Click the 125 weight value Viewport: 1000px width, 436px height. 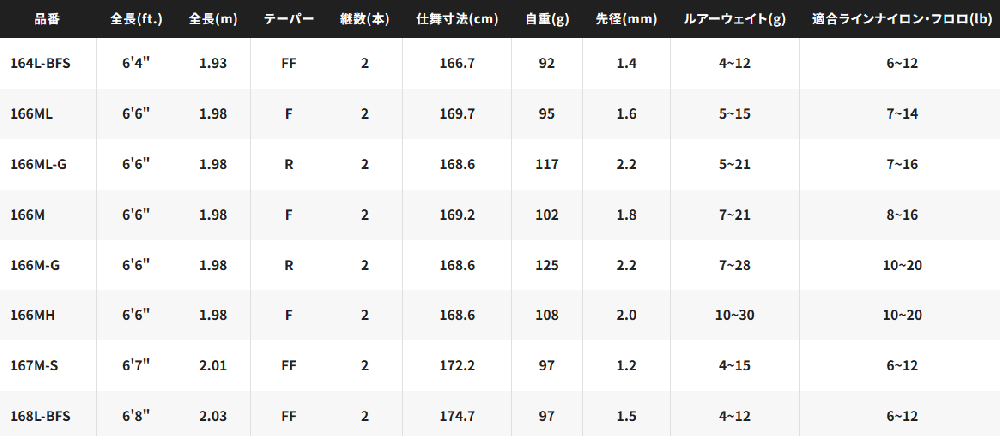pyautogui.click(x=547, y=265)
